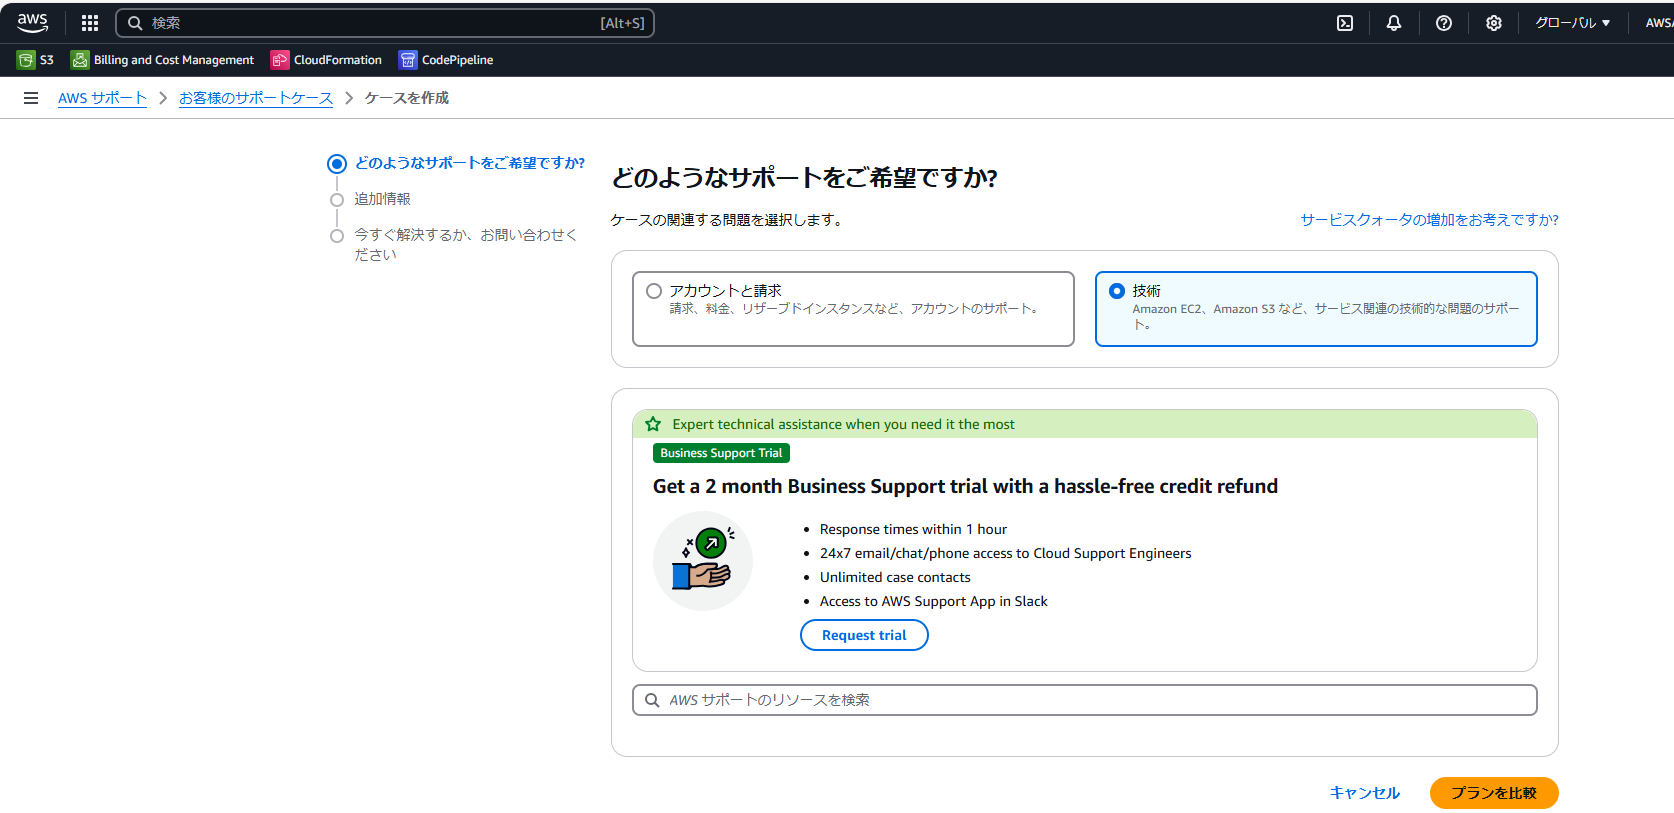
Task: Click the ケースを作成 breadcrumb text
Action: tap(406, 98)
